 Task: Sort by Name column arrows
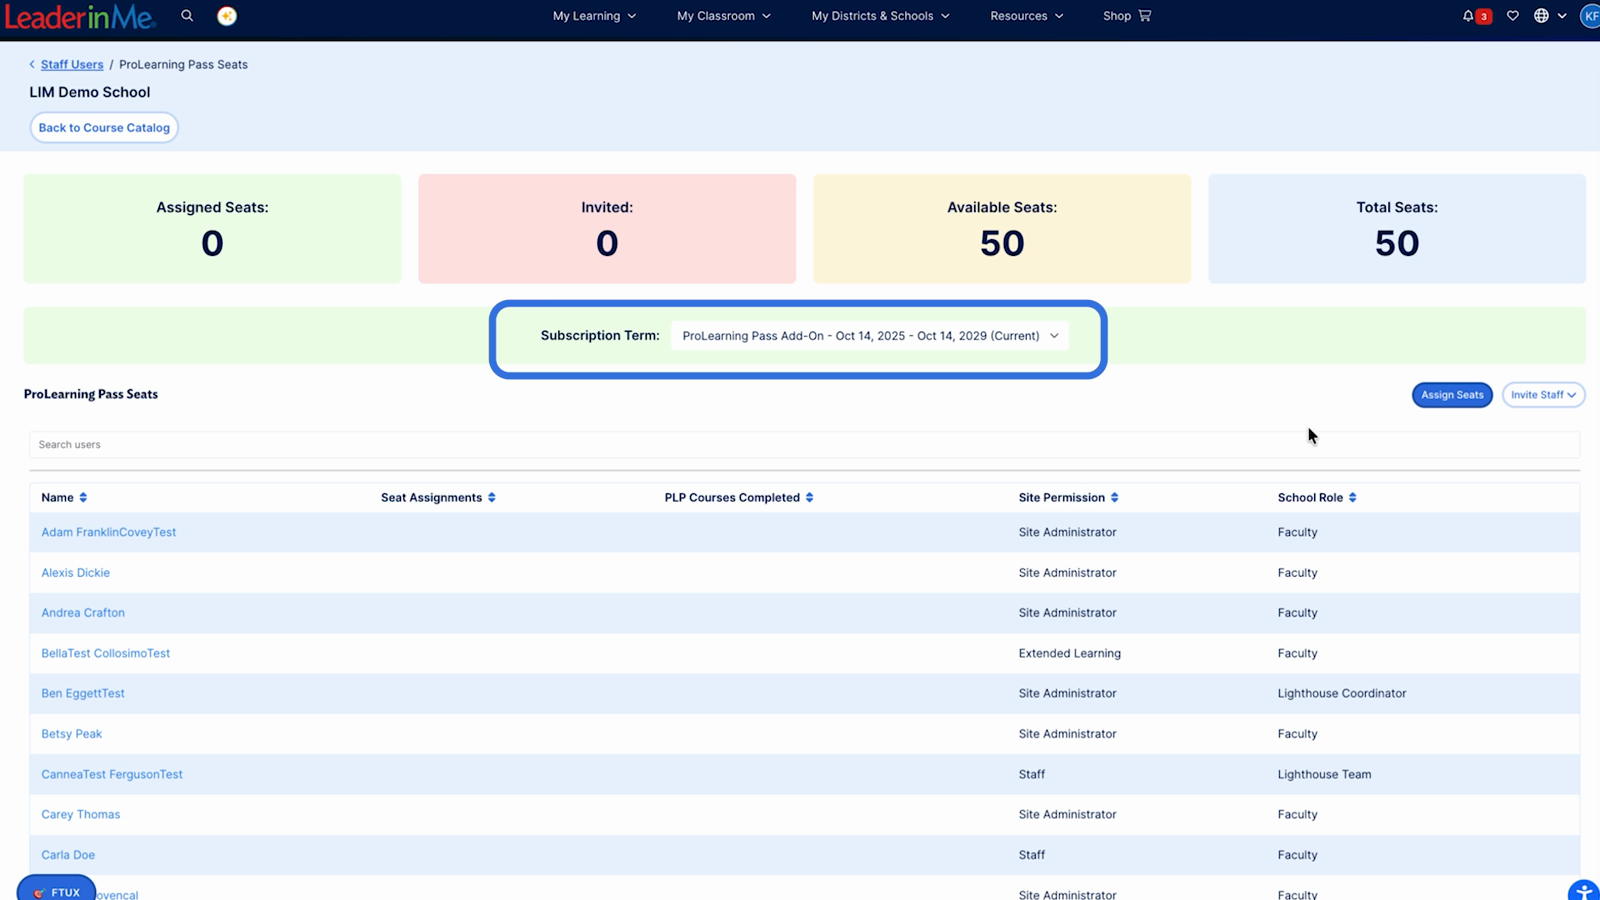[83, 498]
